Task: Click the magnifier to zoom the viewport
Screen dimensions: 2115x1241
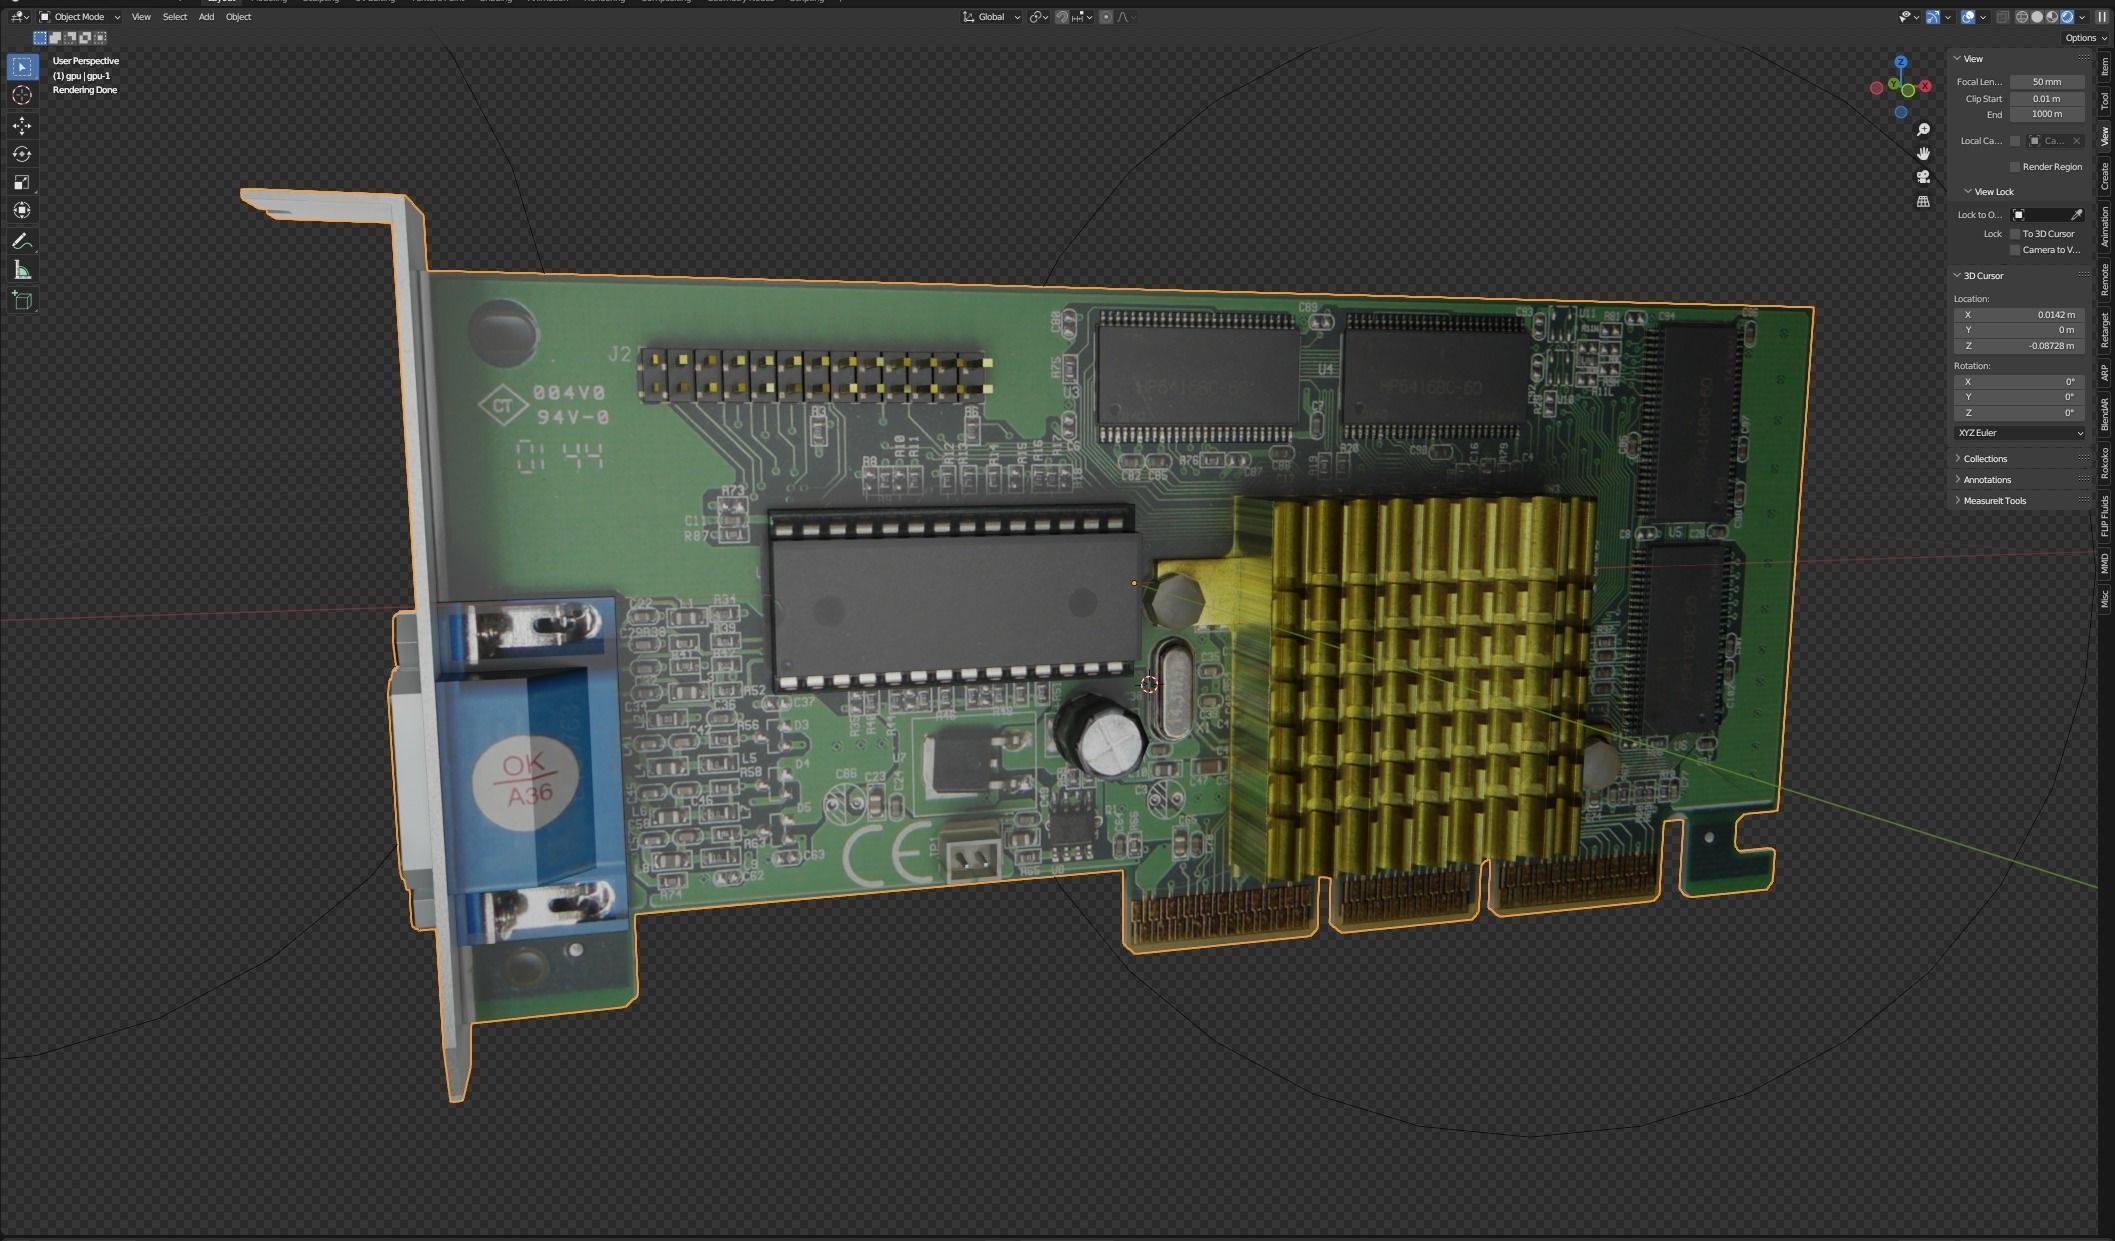Action: (1923, 129)
